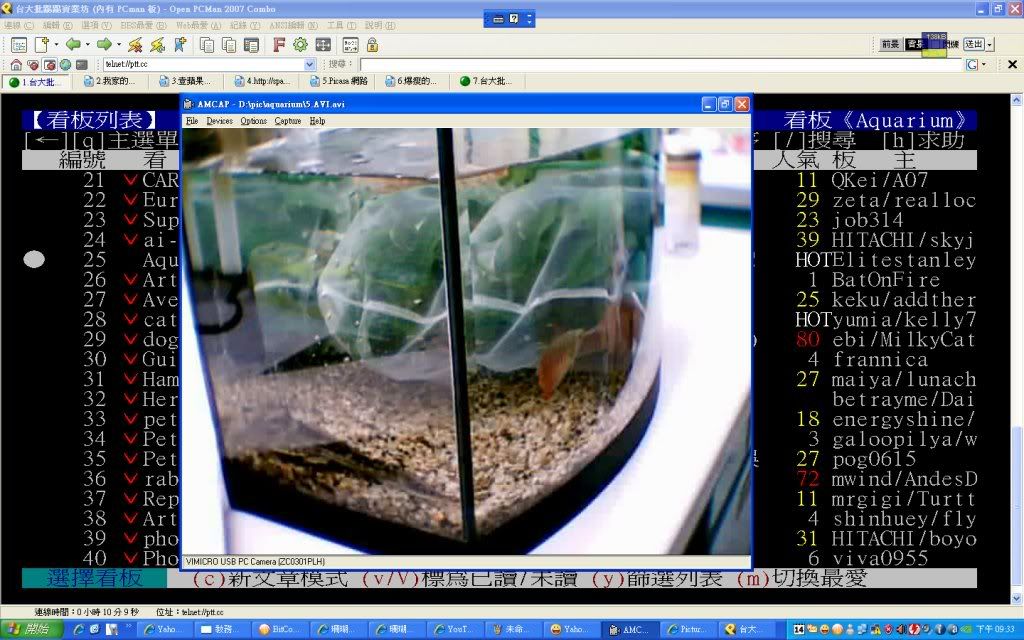
Task: Click the red F font icon
Action: (279, 45)
